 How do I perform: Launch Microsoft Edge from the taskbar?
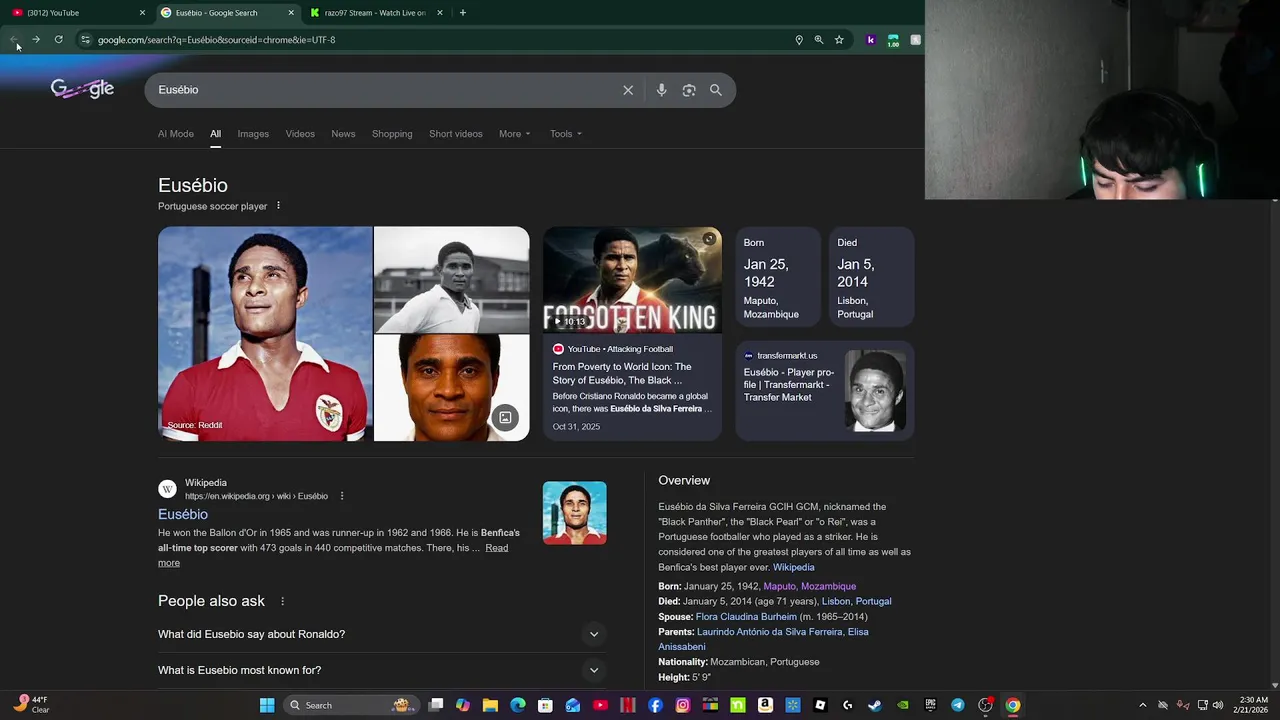click(518, 705)
